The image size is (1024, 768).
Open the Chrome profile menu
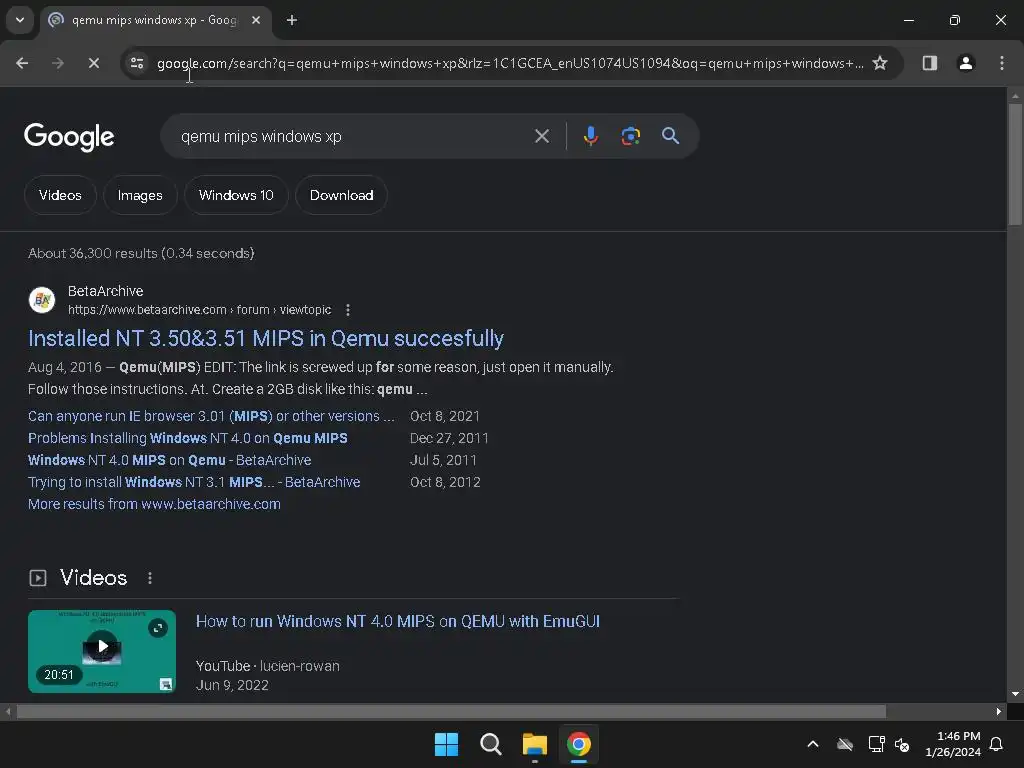click(965, 63)
